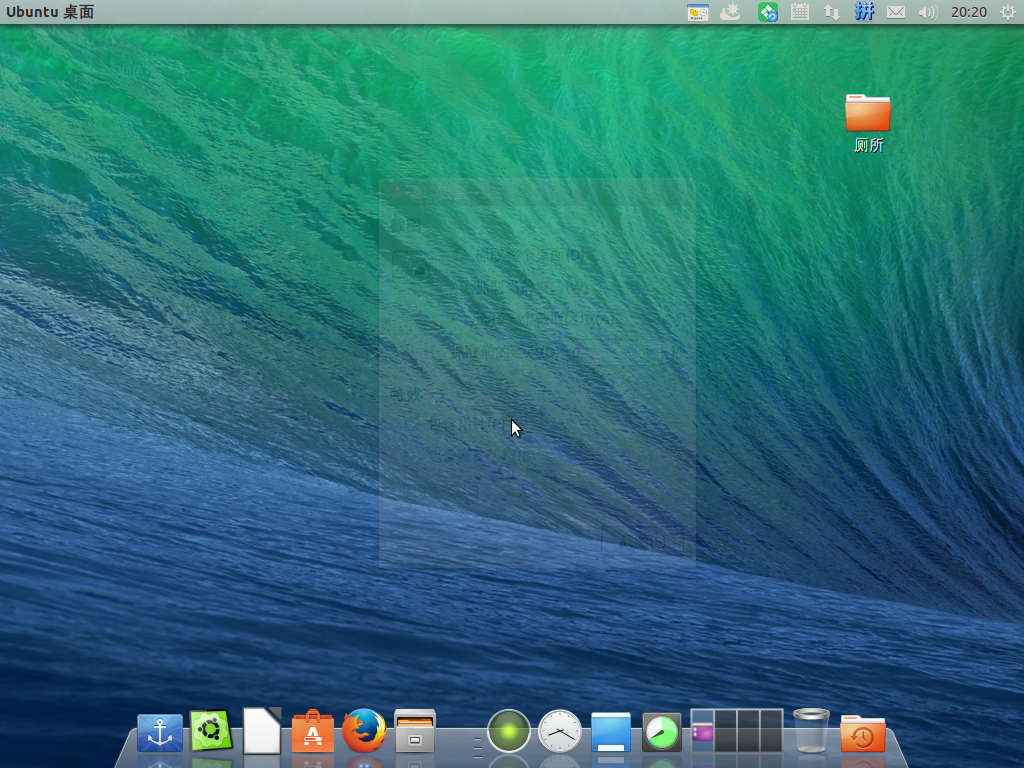Image resolution: width=1024 pixels, height=768 pixels.
Task: Launch the green Ubuntu logo app in the dock
Action: pos(211,730)
